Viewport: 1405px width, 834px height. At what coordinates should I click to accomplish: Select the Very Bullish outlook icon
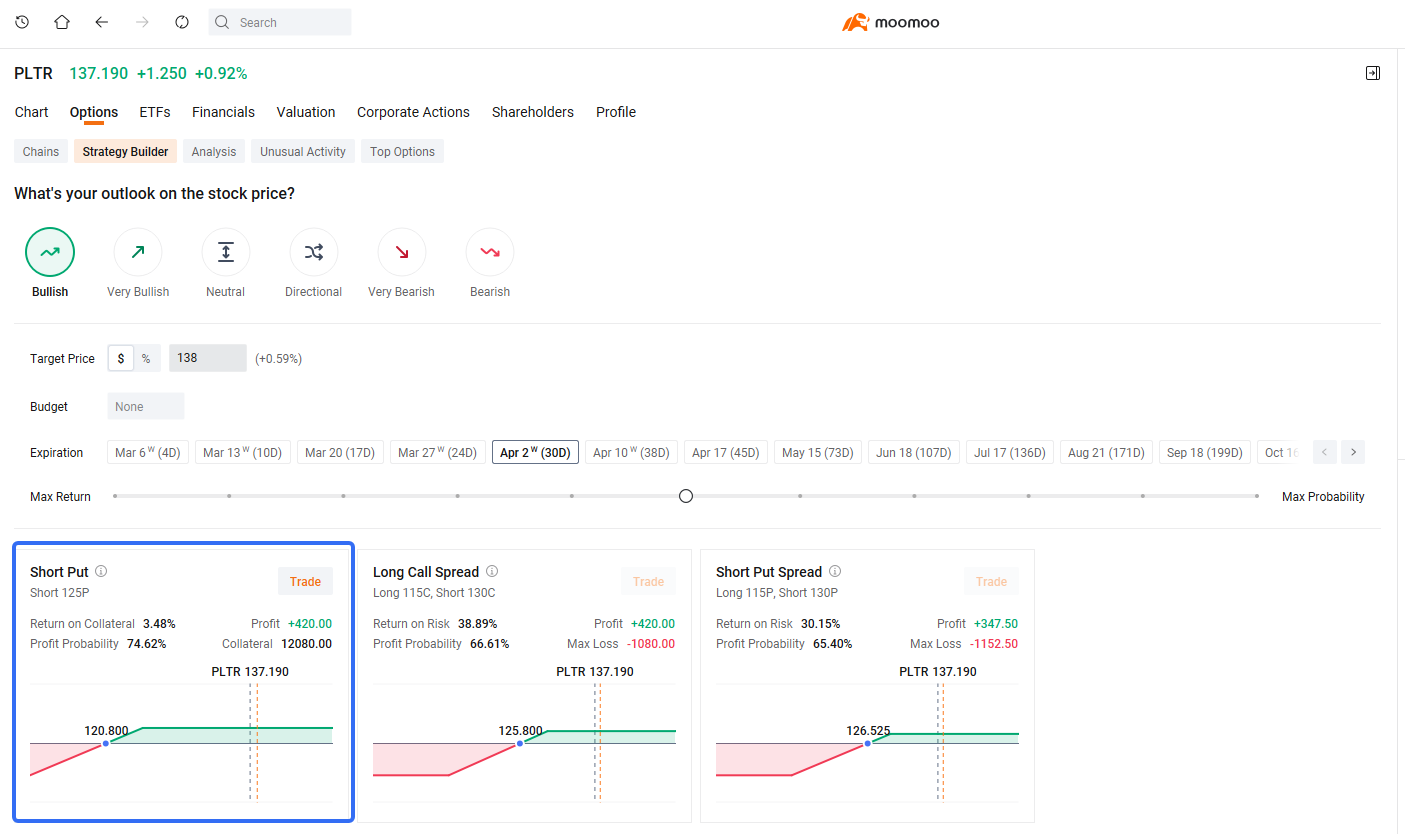pos(138,253)
